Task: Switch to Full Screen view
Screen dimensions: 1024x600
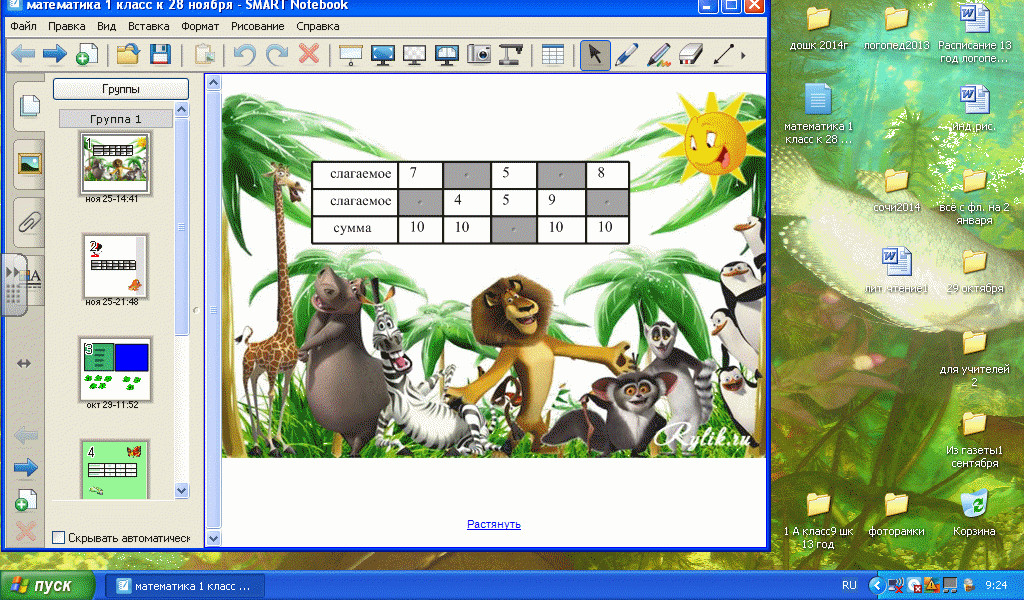Action: coord(383,54)
